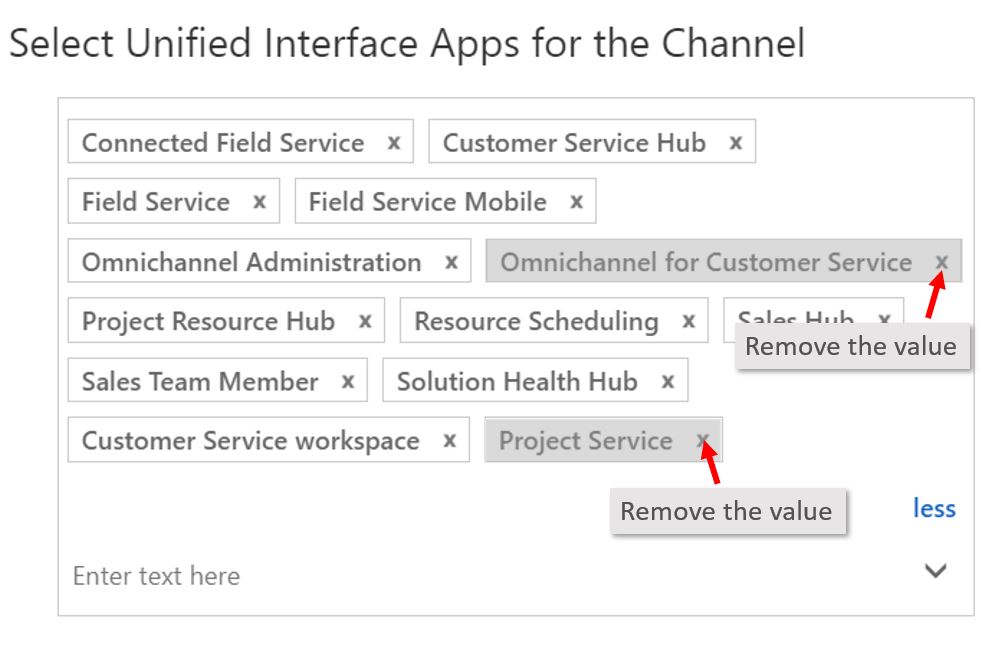Click the 'Select Unified Interface Apps' heading
Viewport: 1006px width, 649px height.
(x=407, y=44)
